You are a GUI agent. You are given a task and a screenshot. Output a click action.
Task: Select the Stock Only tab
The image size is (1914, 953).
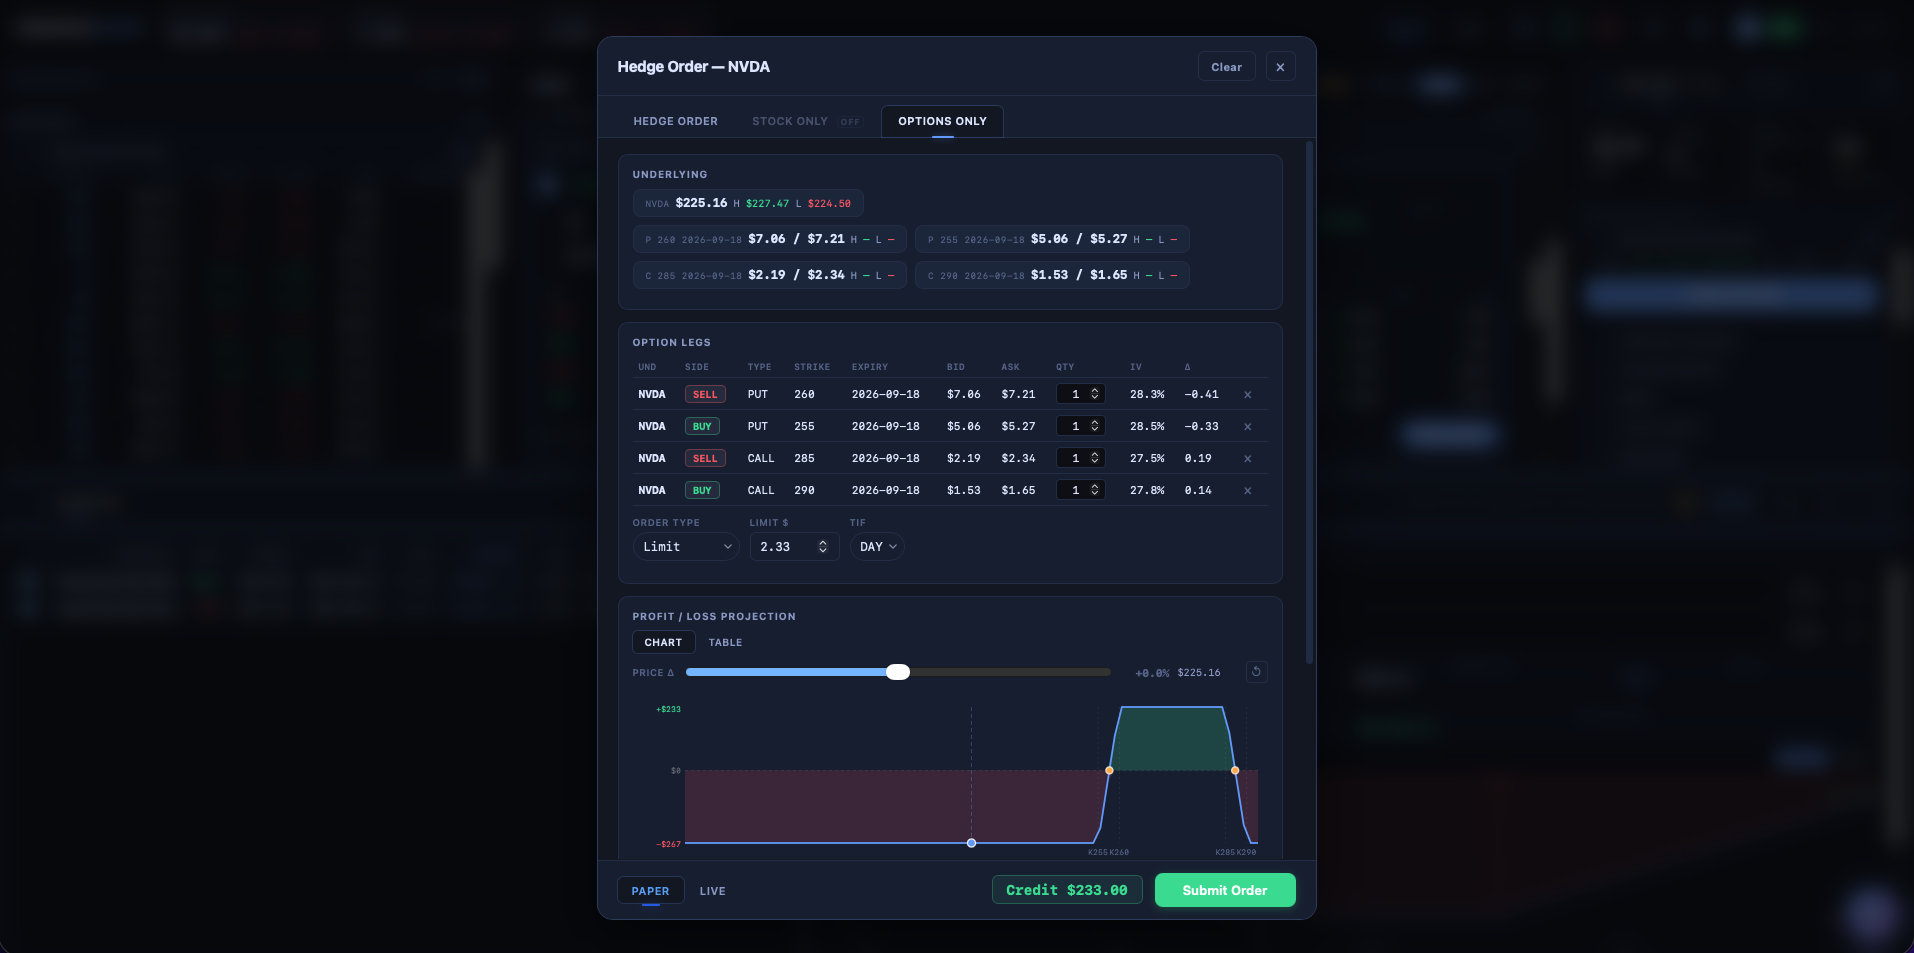pyautogui.click(x=790, y=121)
